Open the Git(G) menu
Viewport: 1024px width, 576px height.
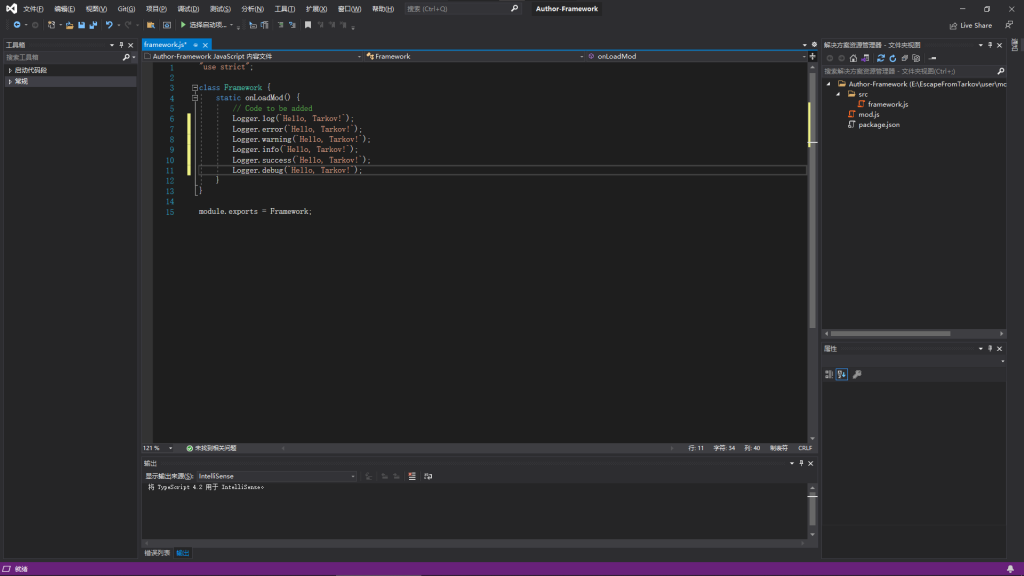pos(126,8)
